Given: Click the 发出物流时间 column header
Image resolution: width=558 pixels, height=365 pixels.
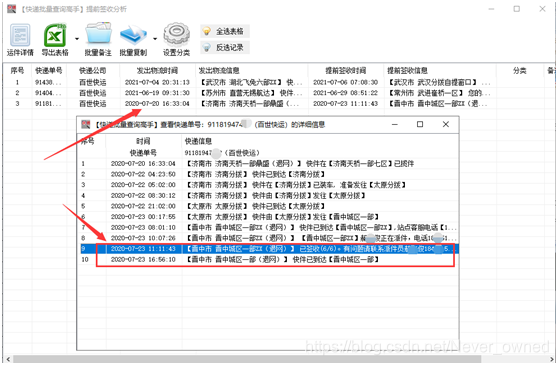Looking at the screenshot, I should (157, 70).
